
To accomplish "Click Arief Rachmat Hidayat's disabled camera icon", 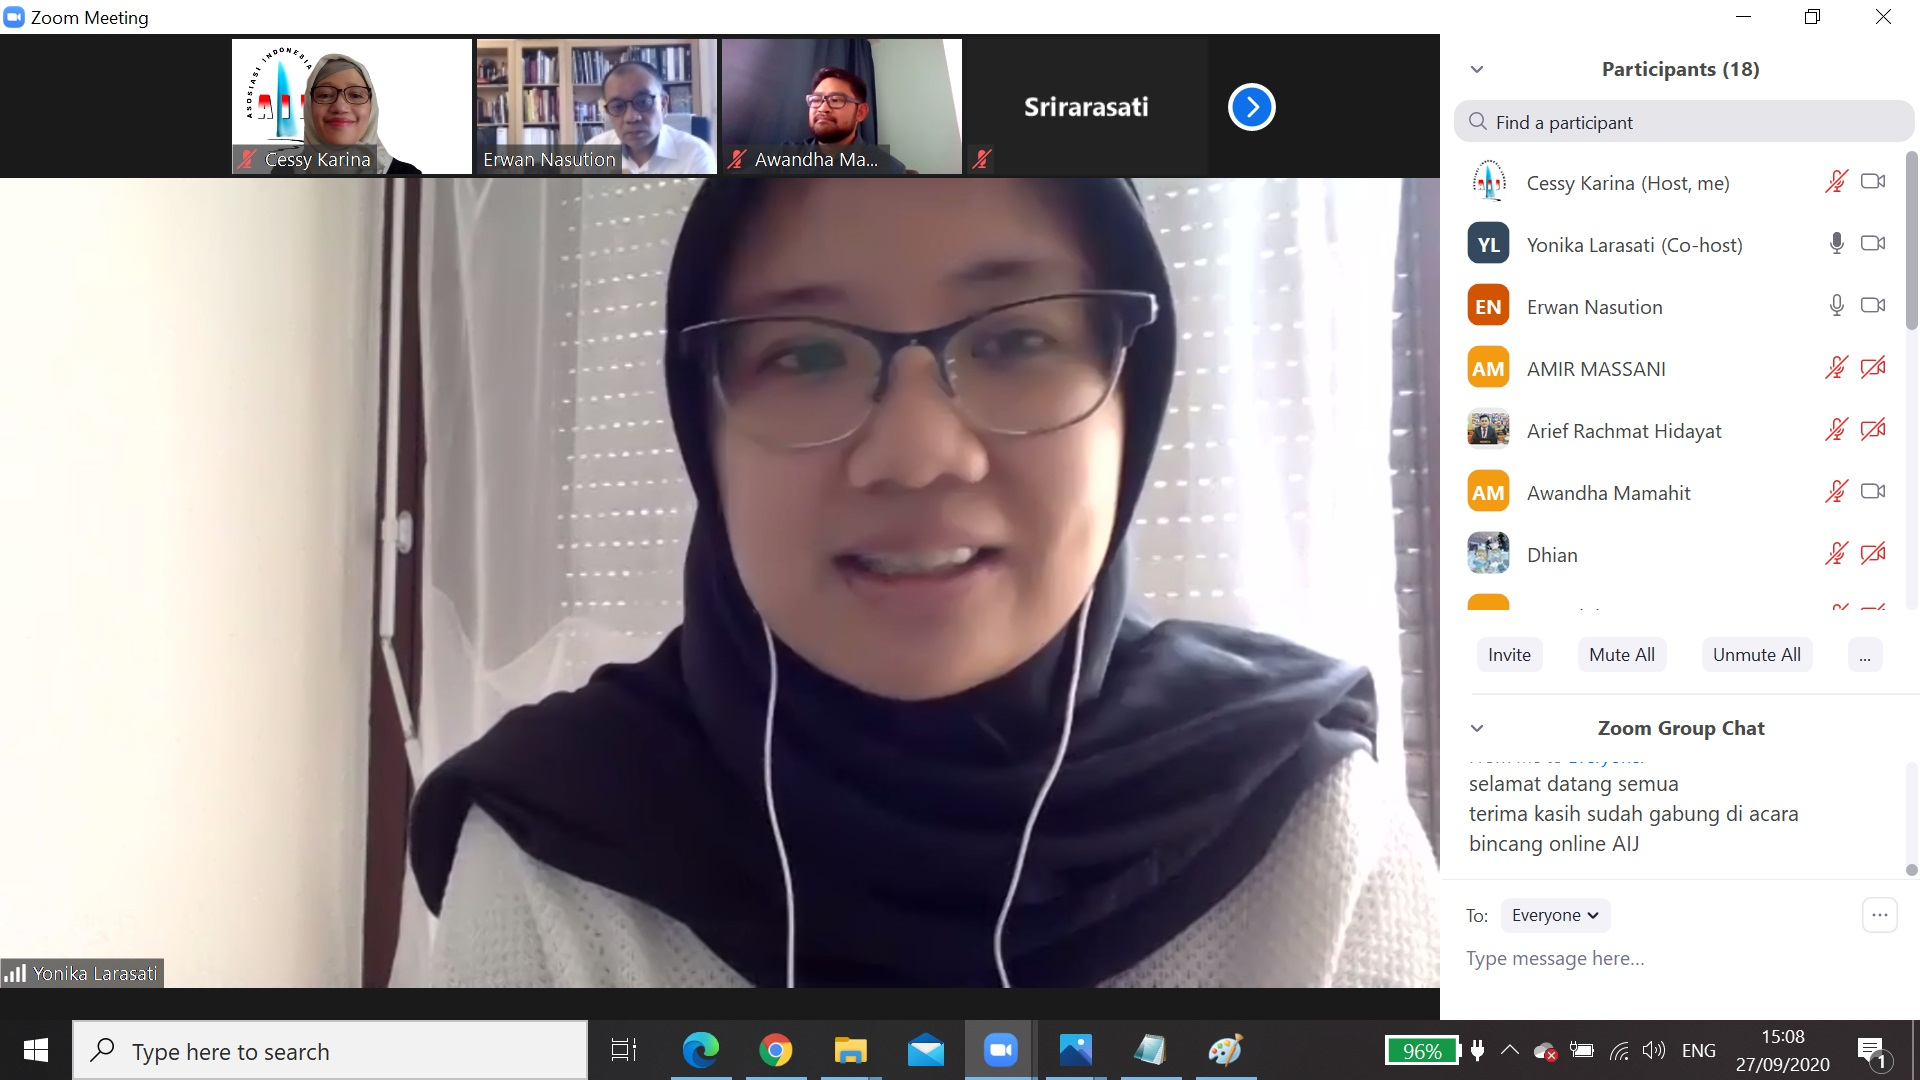I will (x=1872, y=430).
